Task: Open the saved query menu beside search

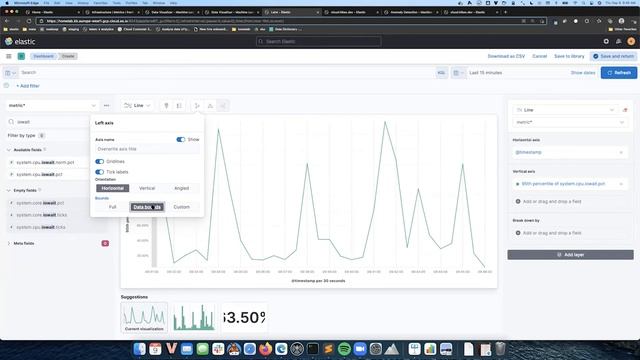Action: [10, 73]
